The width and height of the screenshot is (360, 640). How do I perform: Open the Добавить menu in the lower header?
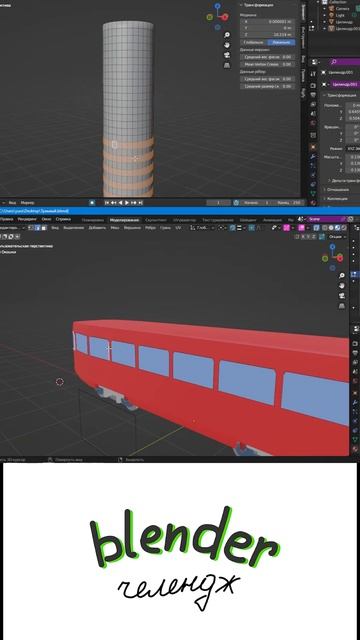click(x=97, y=228)
